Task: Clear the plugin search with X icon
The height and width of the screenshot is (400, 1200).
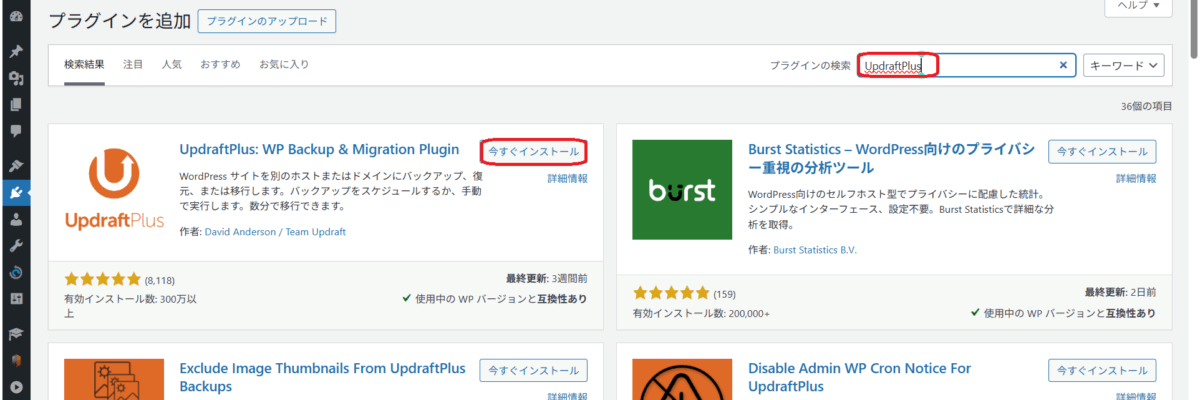Action: [x=1063, y=65]
